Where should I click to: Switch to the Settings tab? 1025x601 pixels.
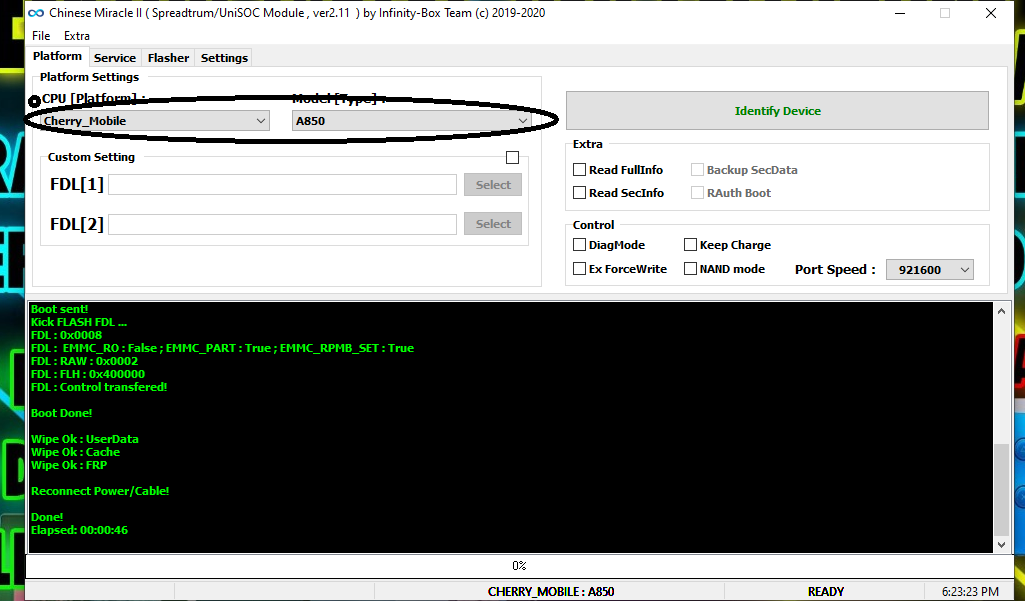click(x=224, y=58)
